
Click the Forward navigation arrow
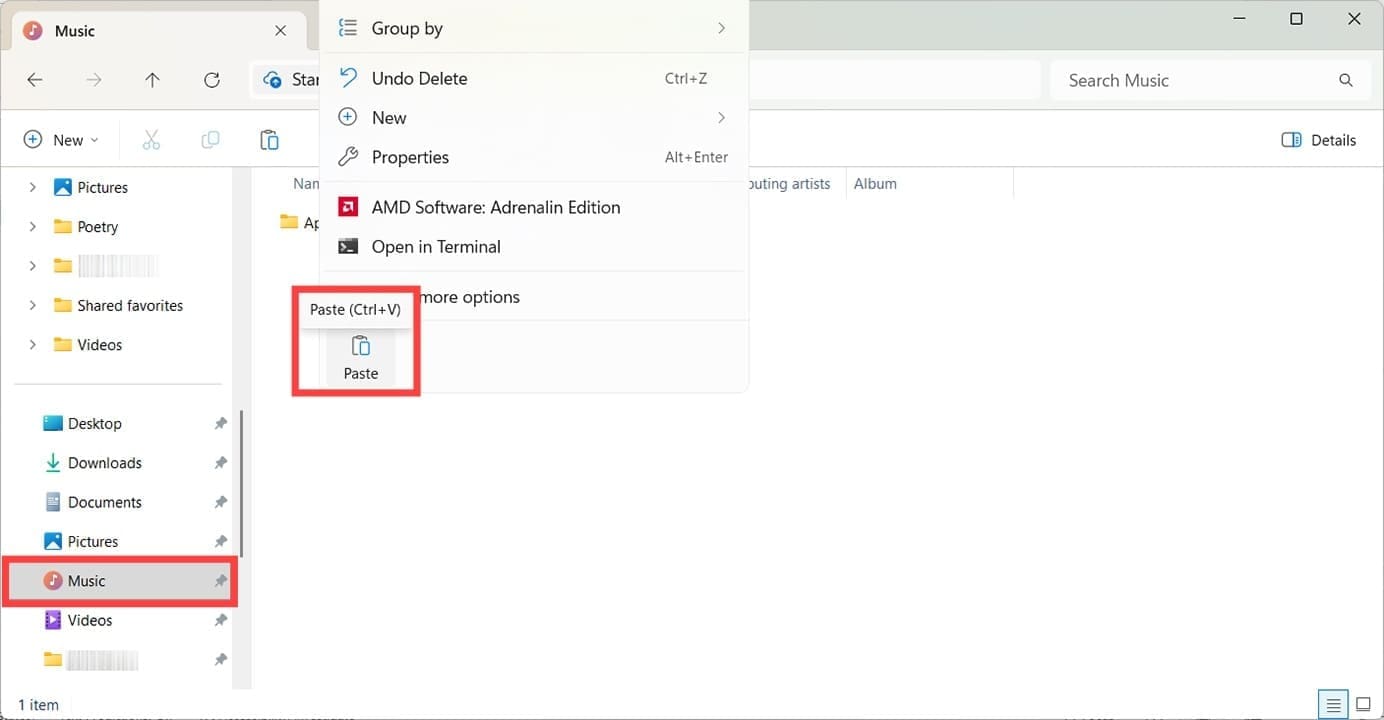tap(94, 80)
